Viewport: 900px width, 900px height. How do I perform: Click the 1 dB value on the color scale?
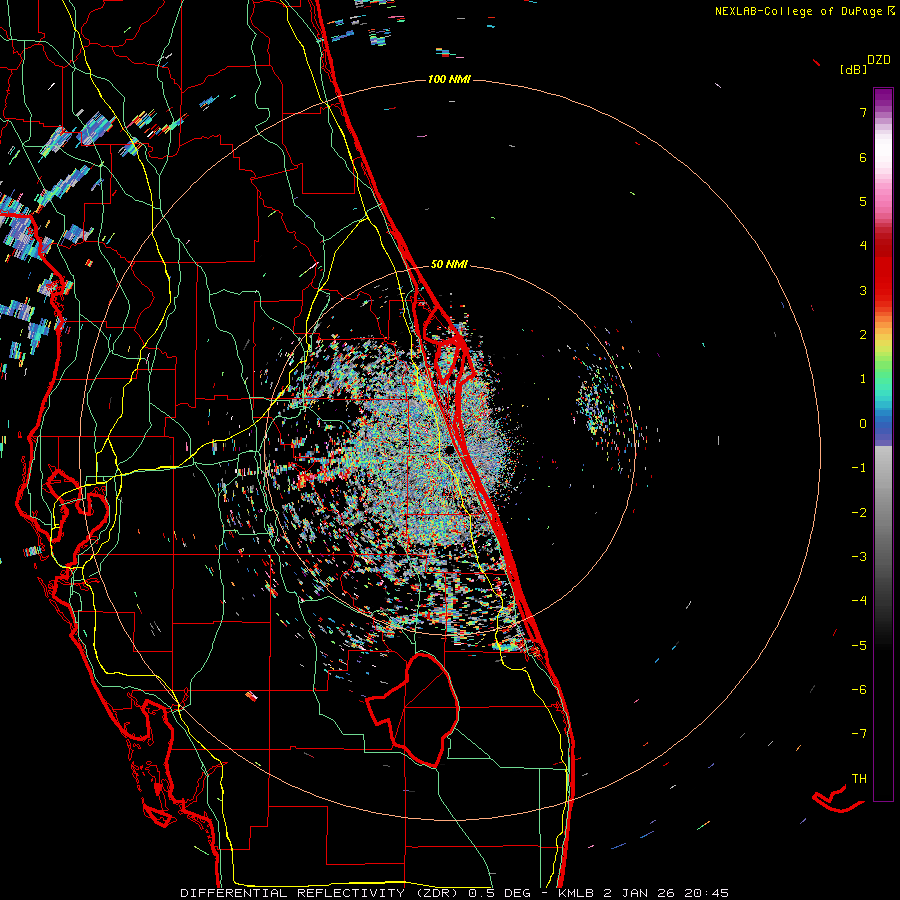[x=863, y=379]
